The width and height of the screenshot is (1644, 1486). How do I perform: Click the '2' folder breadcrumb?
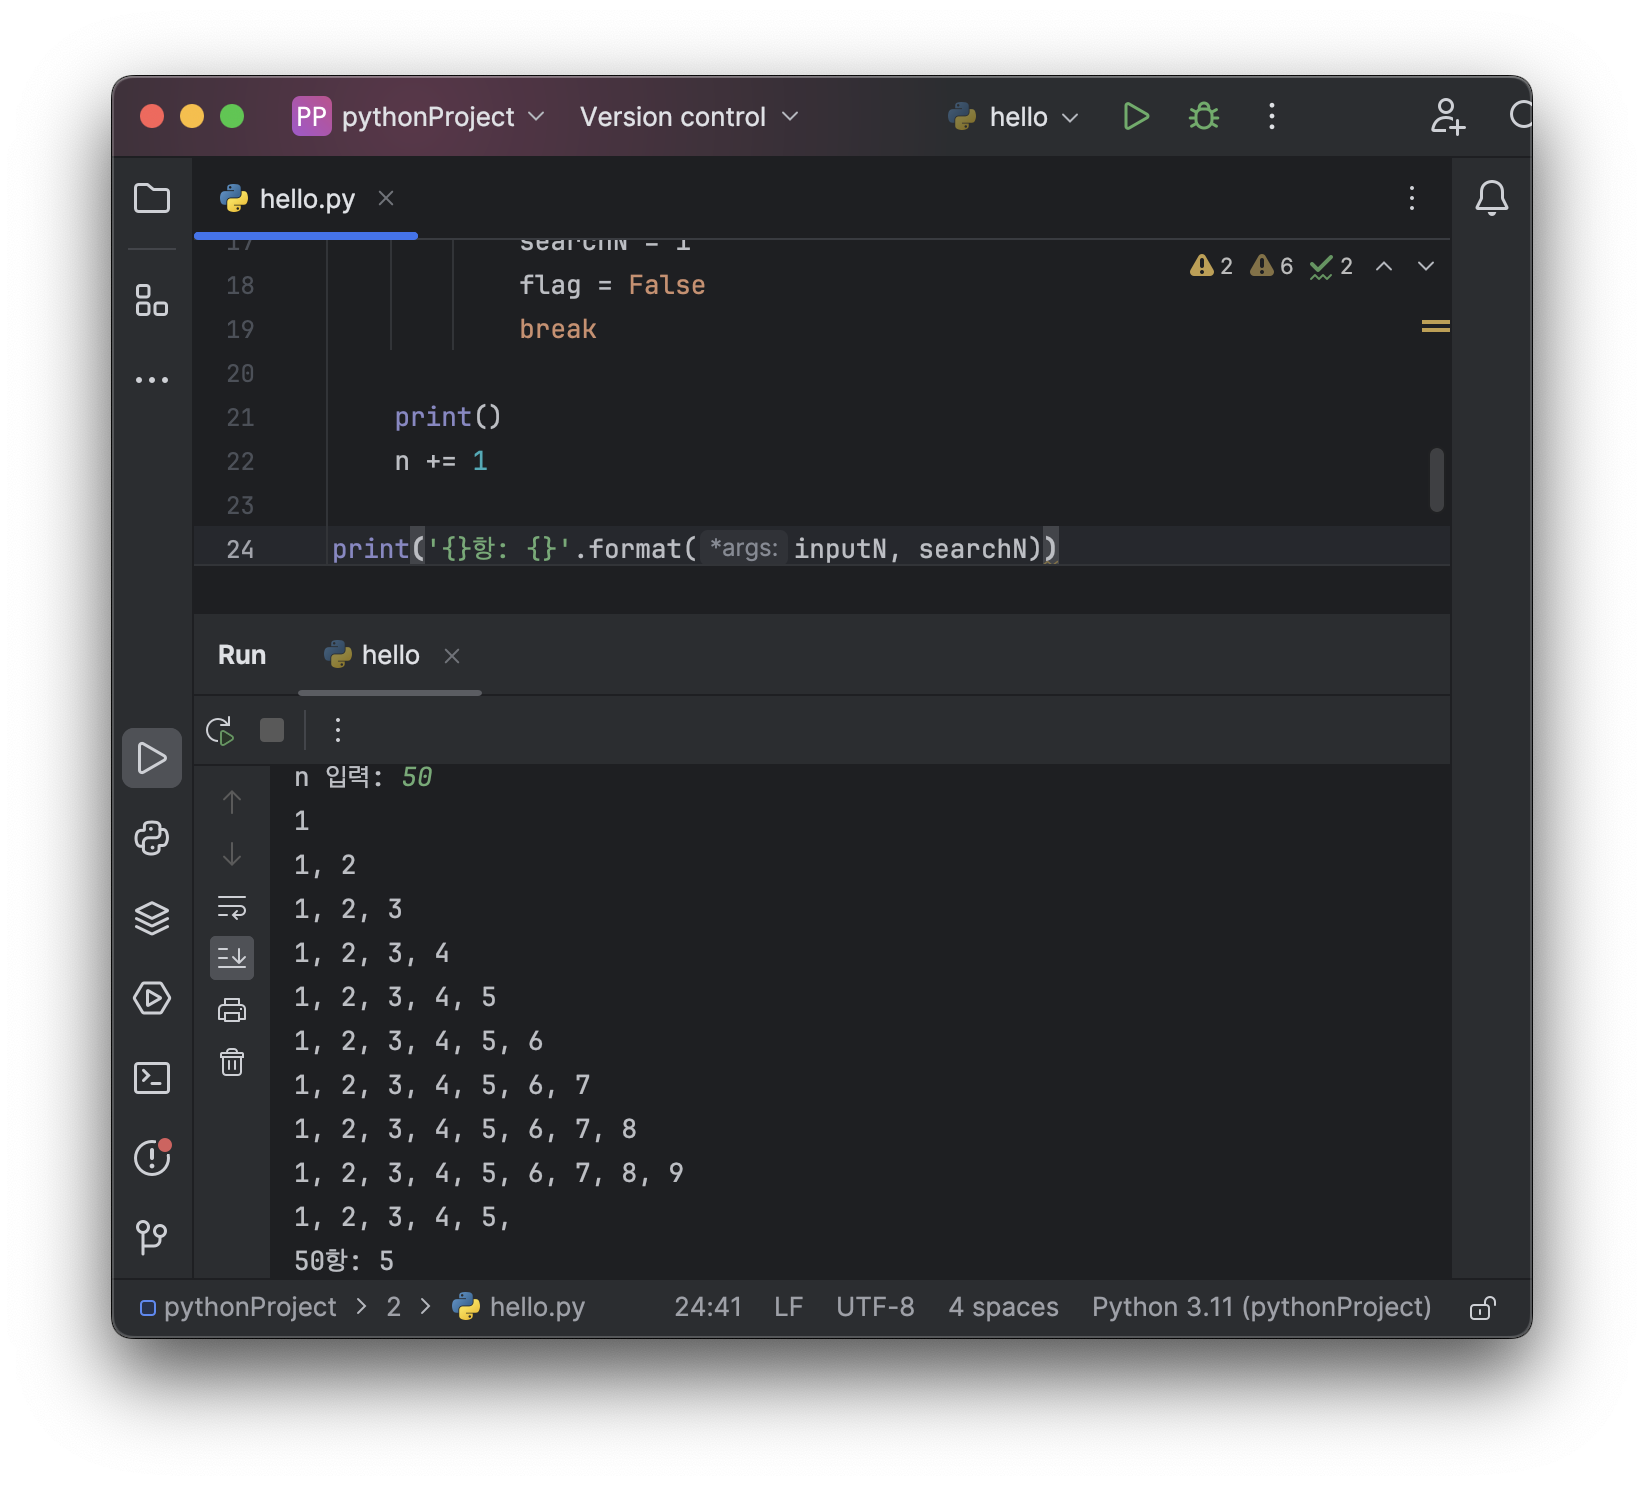(x=394, y=1307)
